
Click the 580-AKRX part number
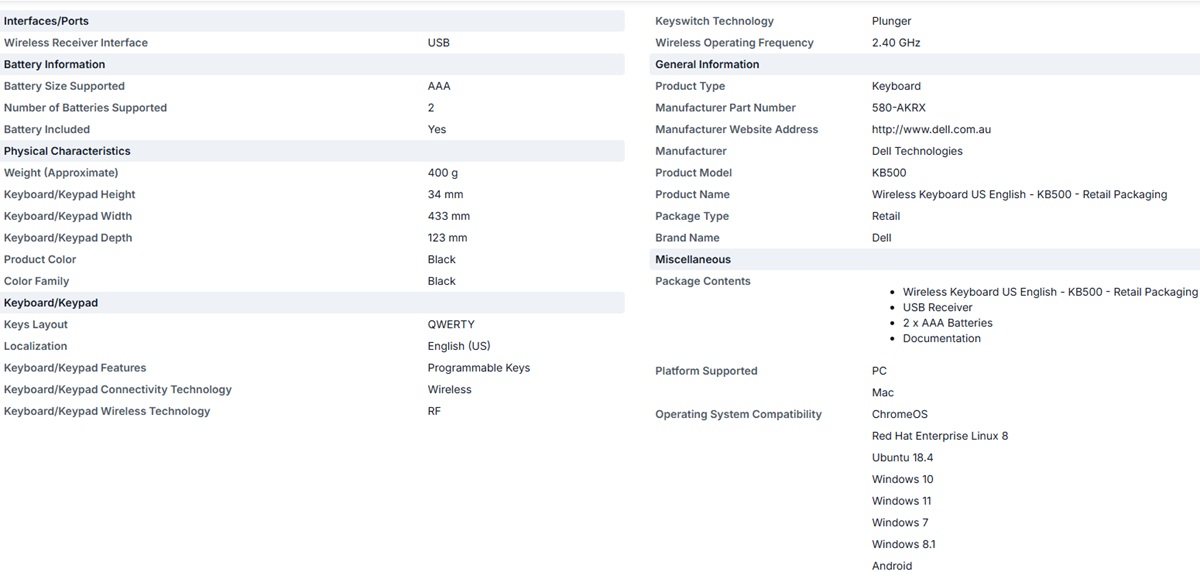click(x=899, y=108)
